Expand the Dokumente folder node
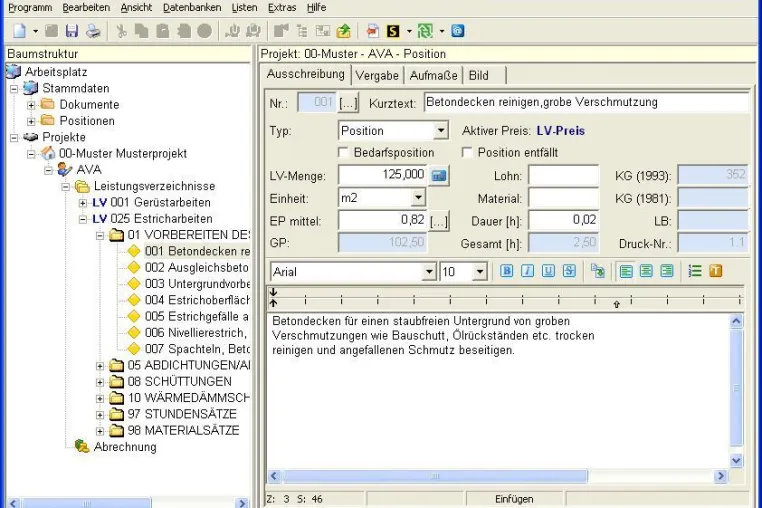Image resolution: width=762 pixels, height=508 pixels. click(31, 105)
